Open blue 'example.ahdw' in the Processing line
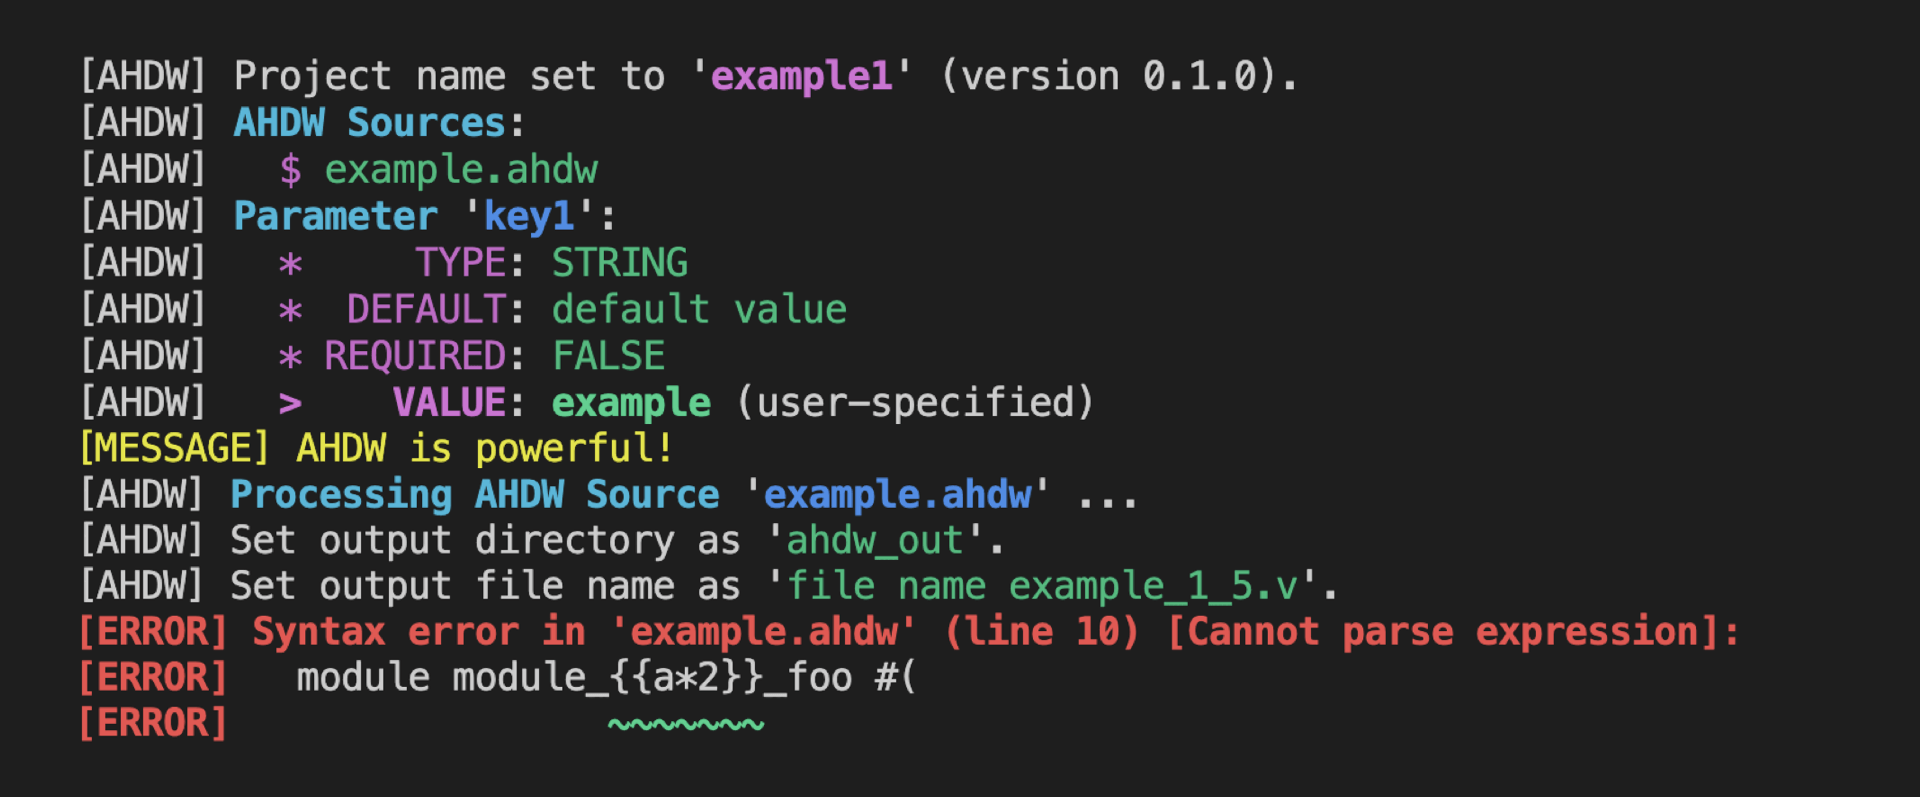1920x797 pixels. click(897, 495)
